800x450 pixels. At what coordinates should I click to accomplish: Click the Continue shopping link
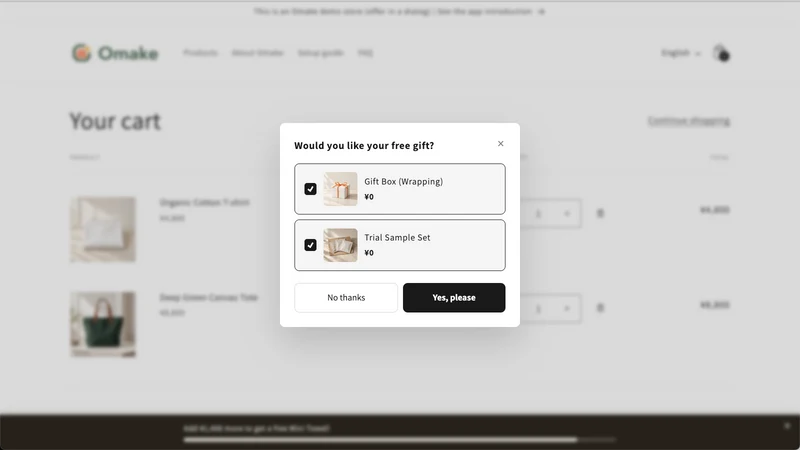coord(689,121)
